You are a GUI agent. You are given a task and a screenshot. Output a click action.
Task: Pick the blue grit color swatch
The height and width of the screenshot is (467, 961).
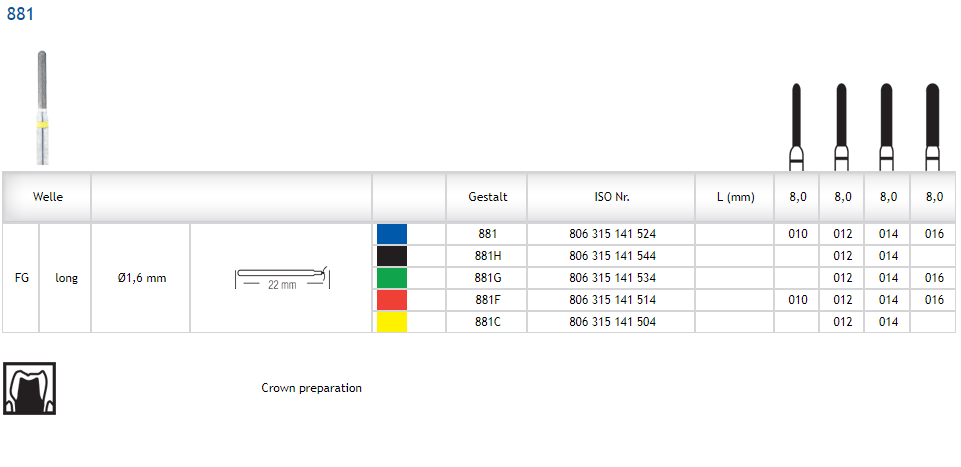click(392, 234)
